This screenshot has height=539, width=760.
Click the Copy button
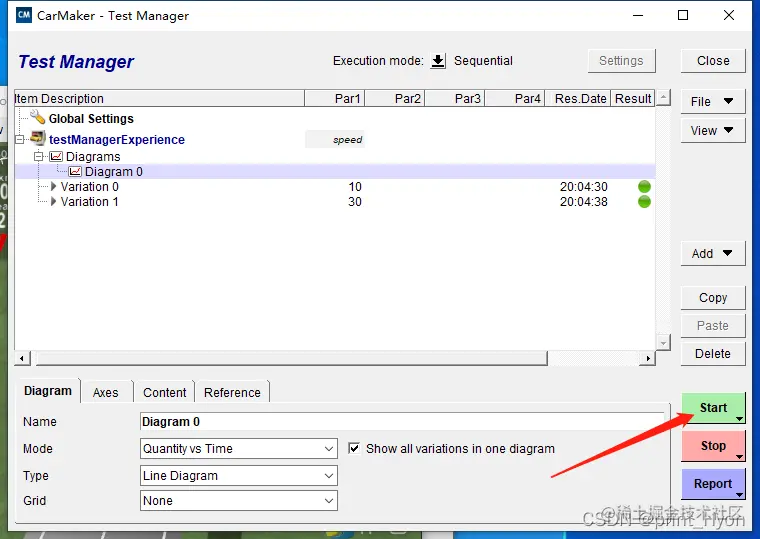tap(713, 298)
